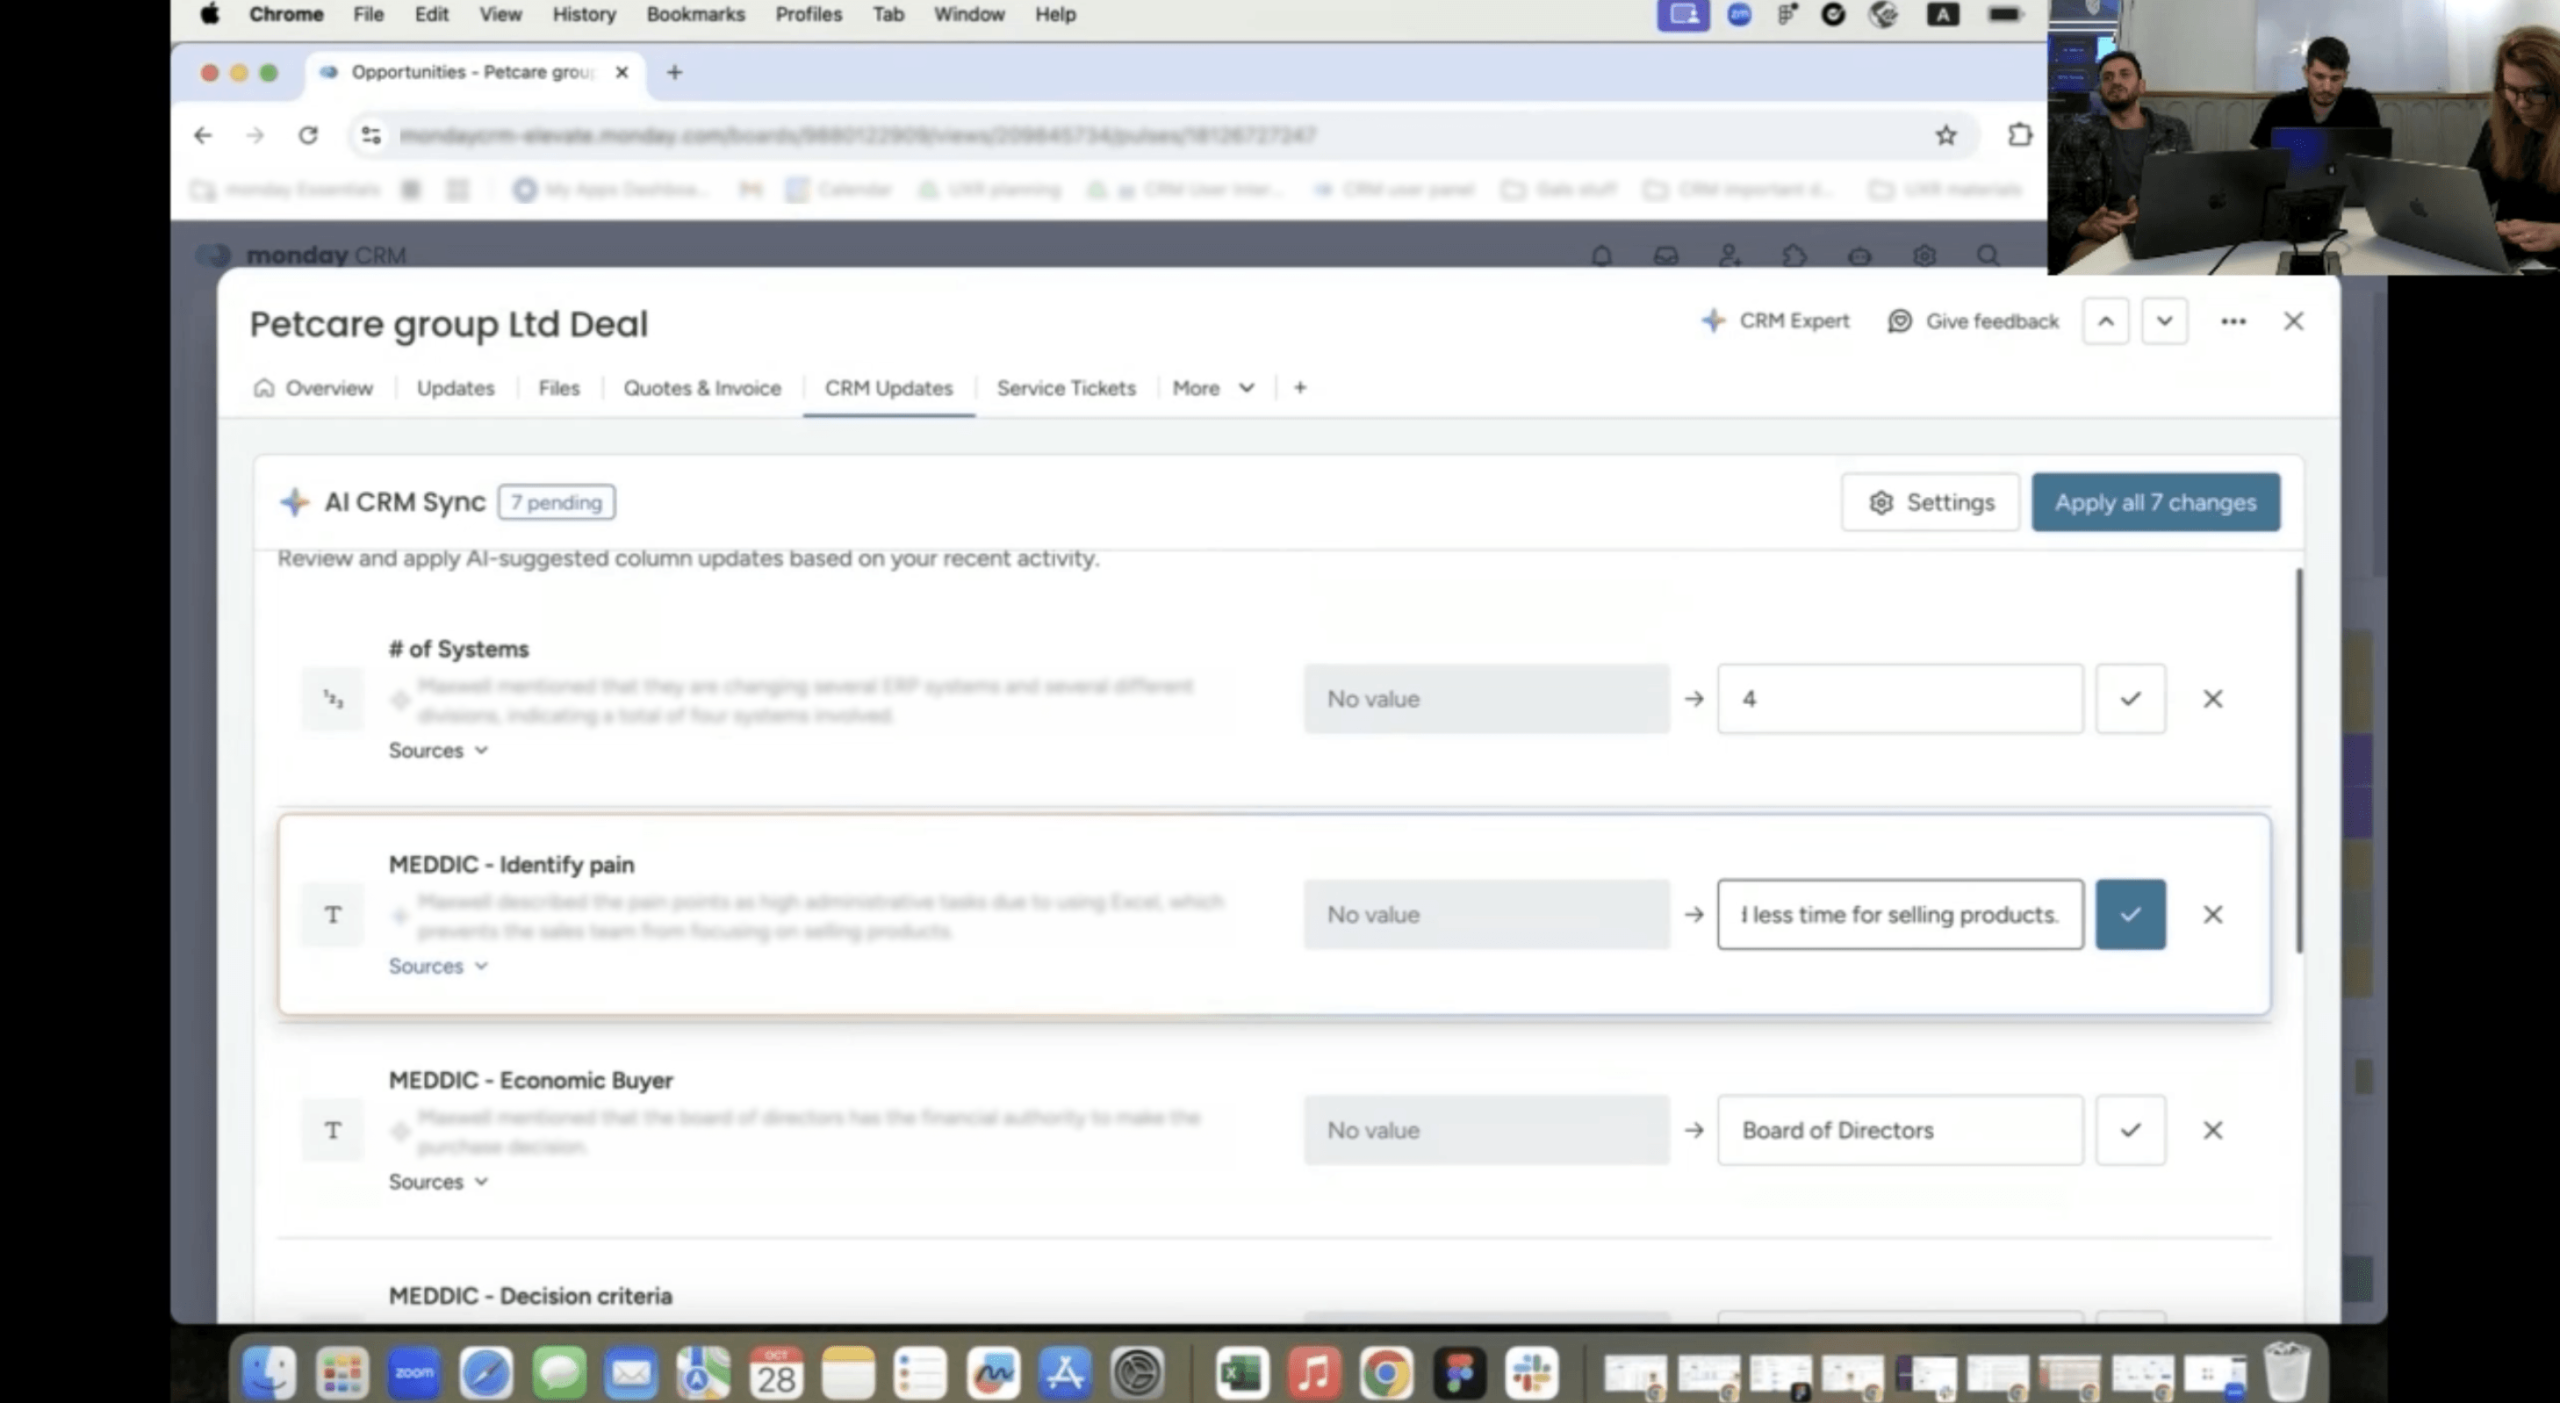Image resolution: width=2560 pixels, height=1403 pixels.
Task: Edit the suggested Identify pain text field
Action: pyautogui.click(x=1900, y=914)
